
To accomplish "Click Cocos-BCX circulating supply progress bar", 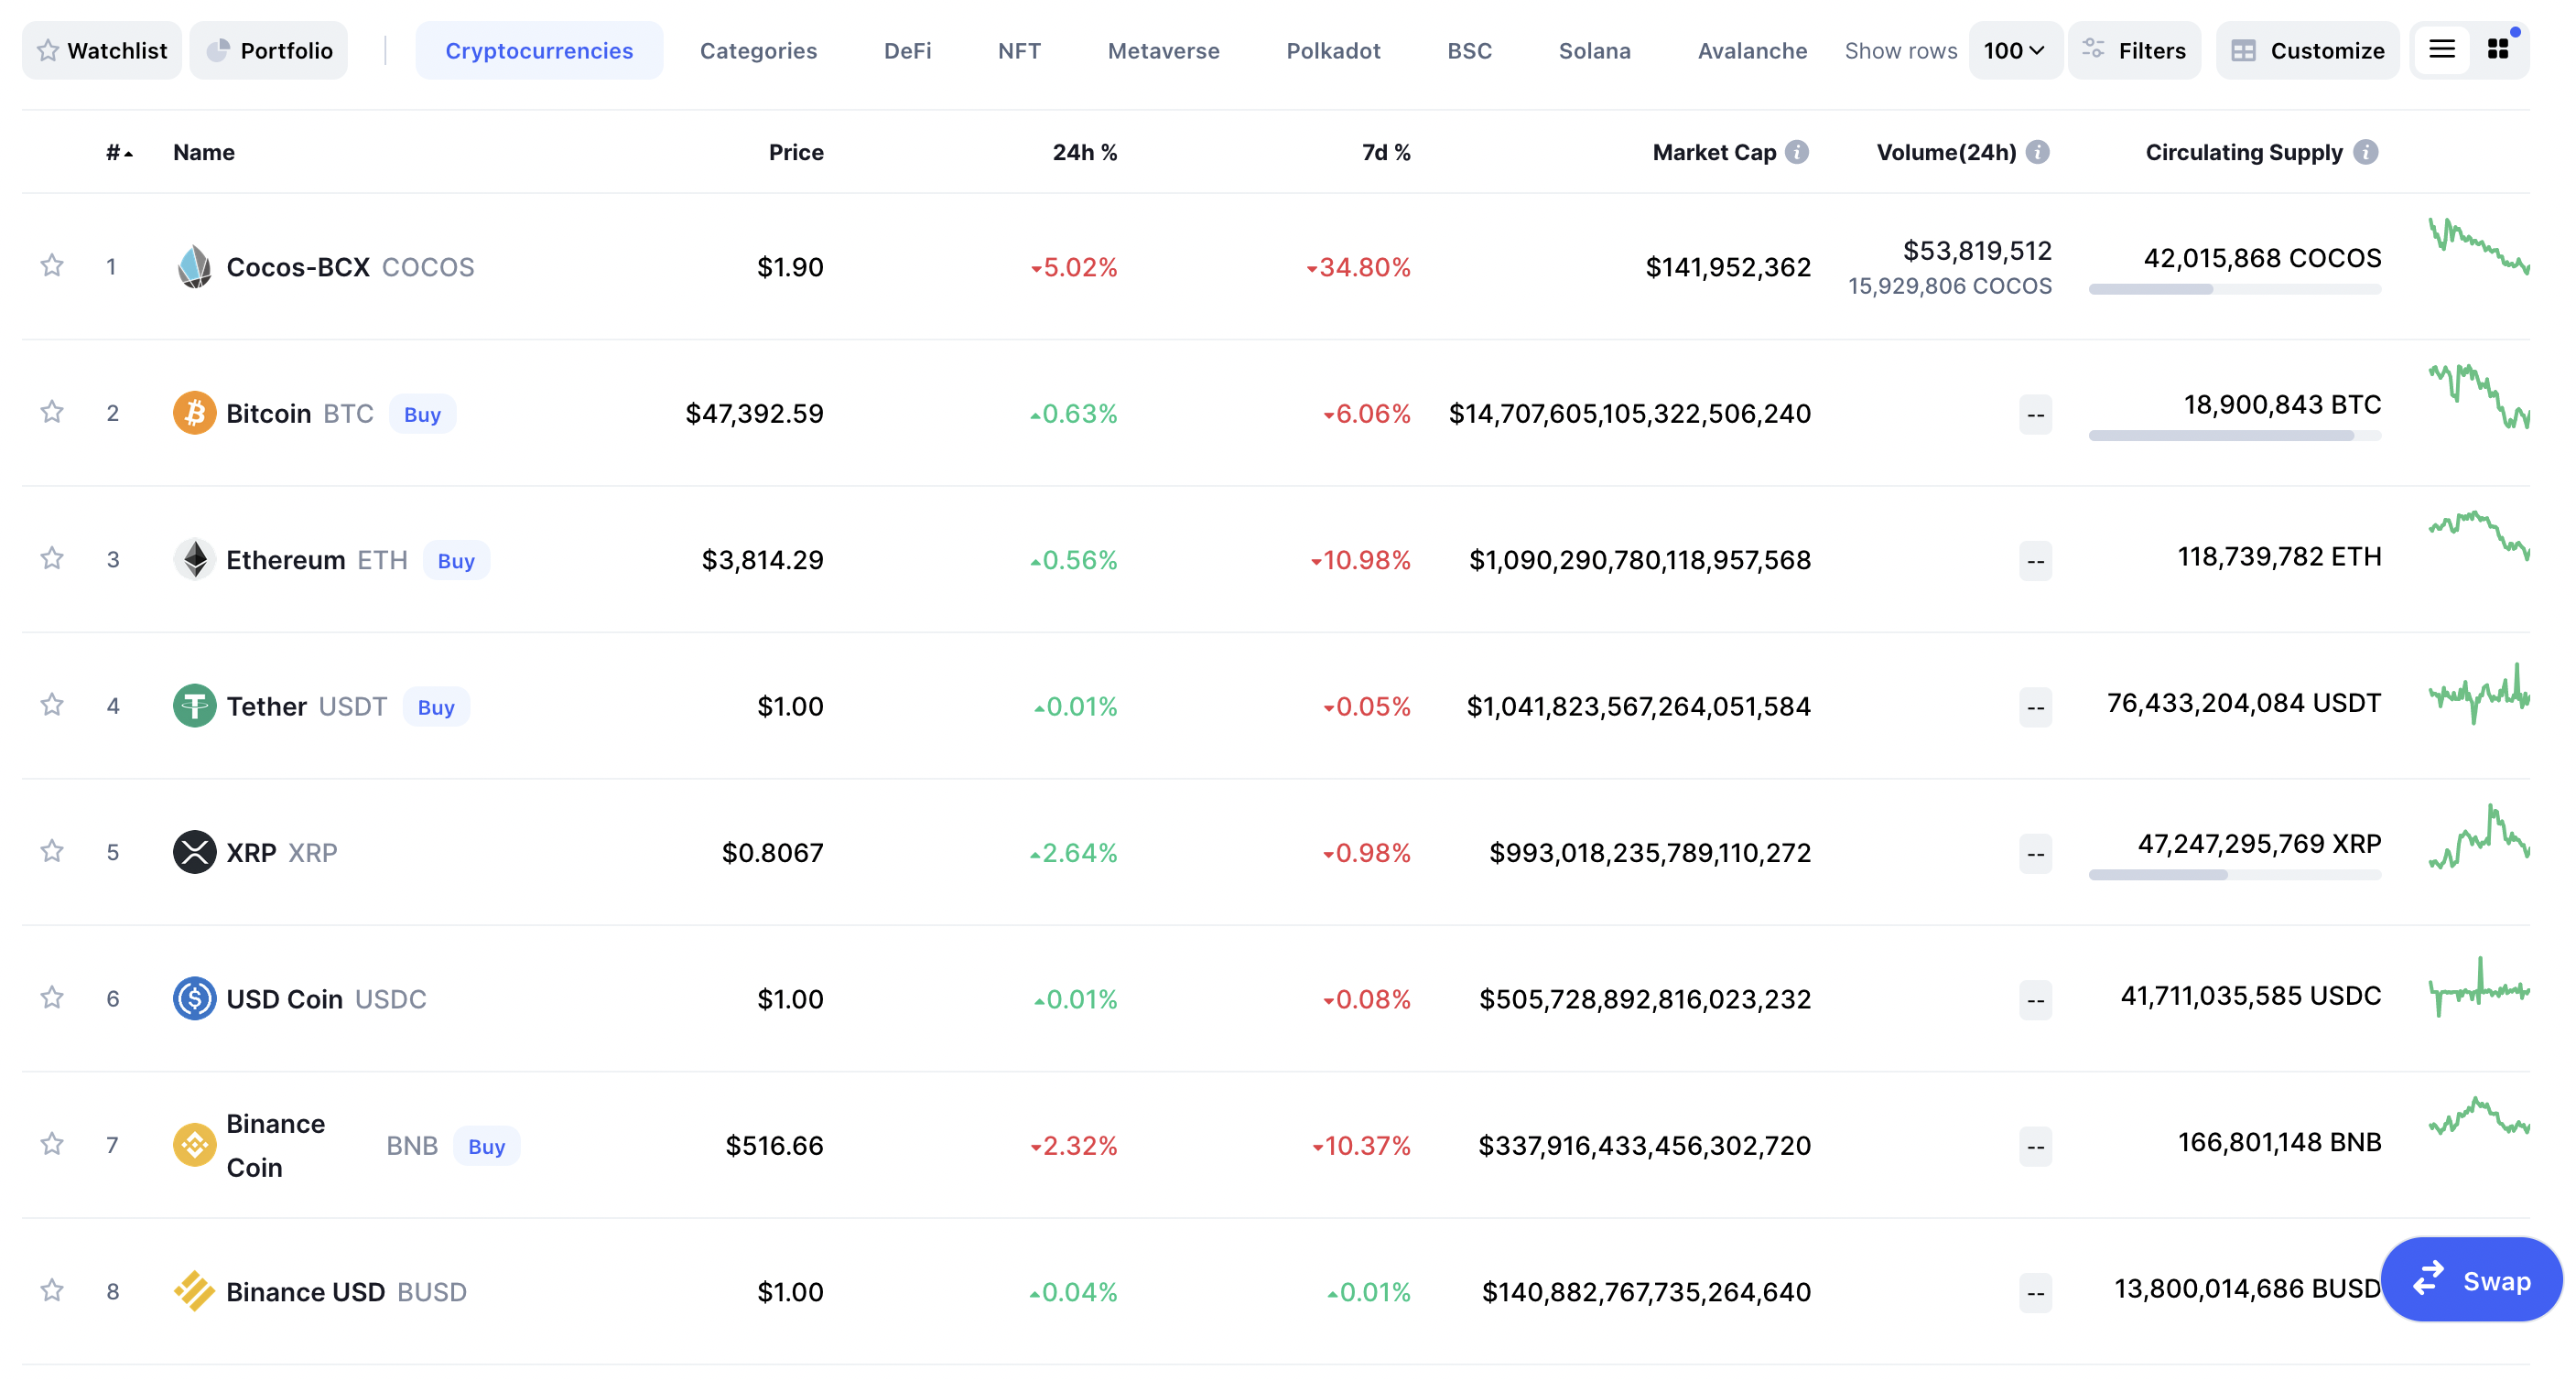I will coord(2235,289).
